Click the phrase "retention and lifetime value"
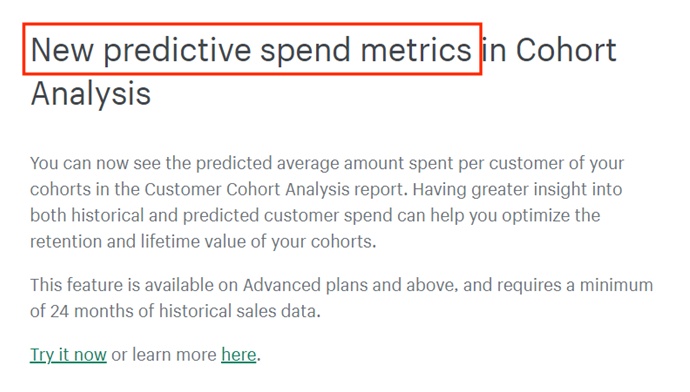Image resolution: width=690 pixels, height=392 pixels. click(138, 242)
